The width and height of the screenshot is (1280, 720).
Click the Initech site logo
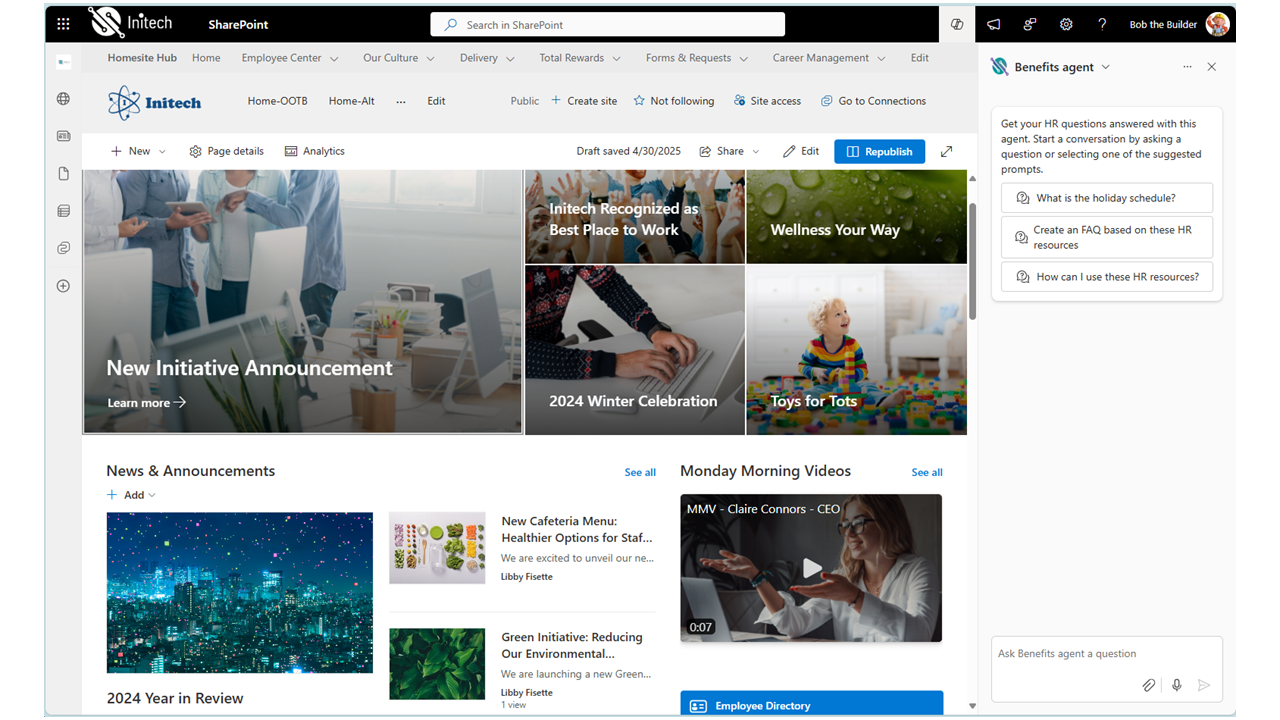tap(155, 102)
